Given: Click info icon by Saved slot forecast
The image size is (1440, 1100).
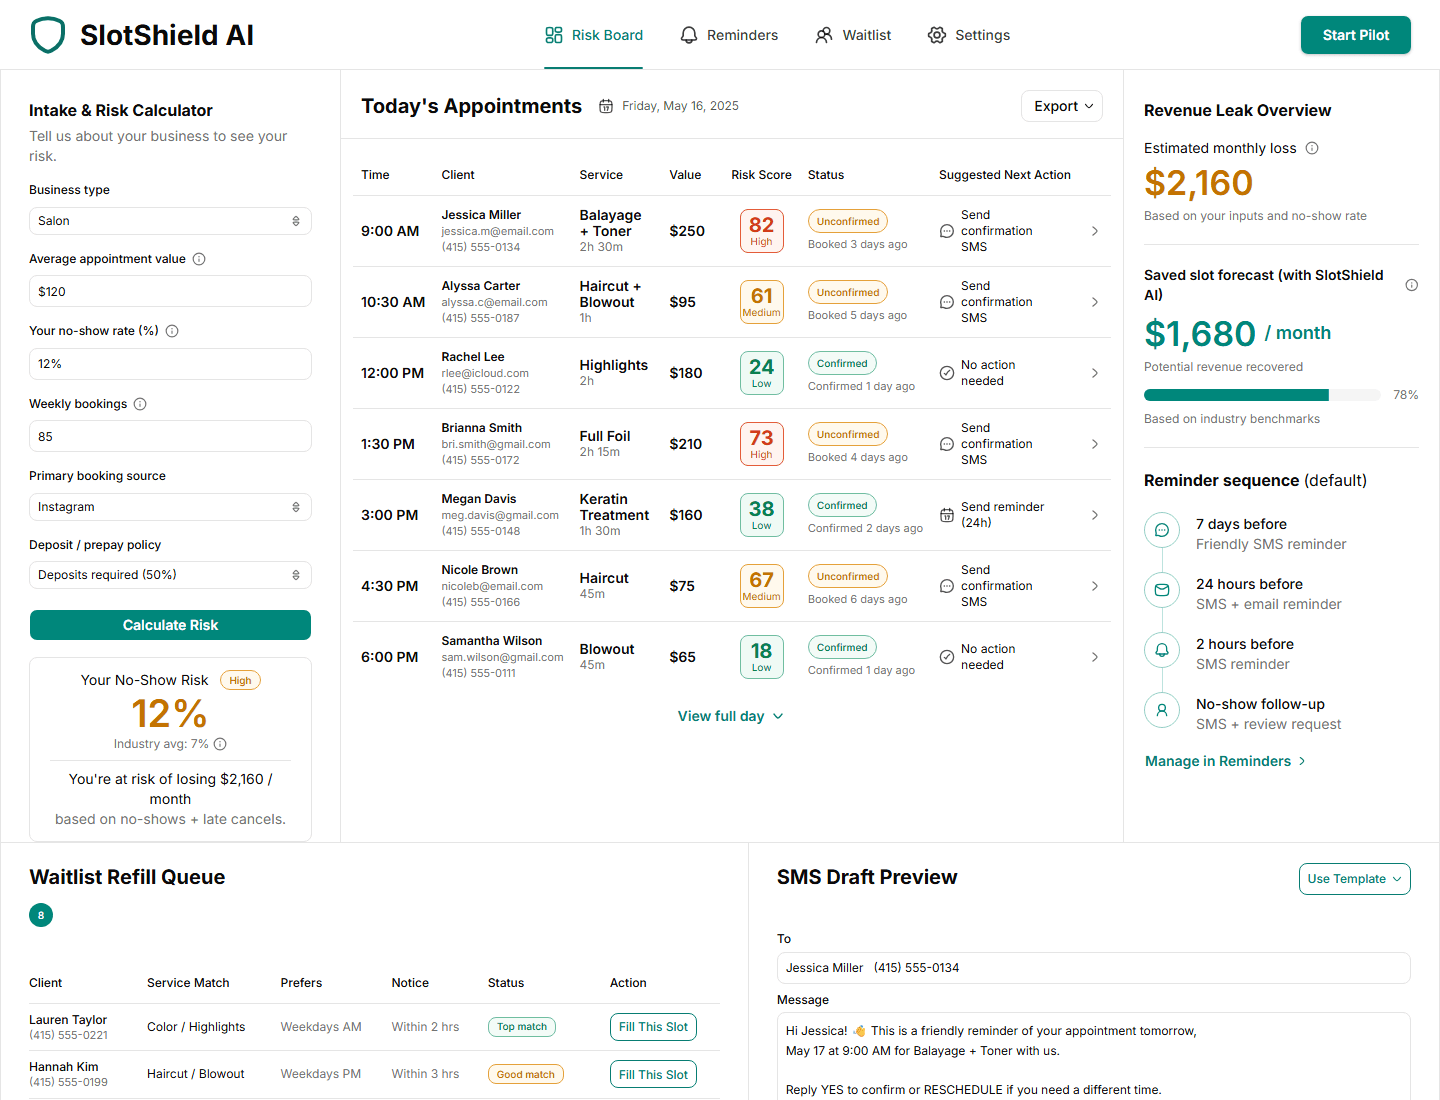Looking at the screenshot, I should (1412, 285).
